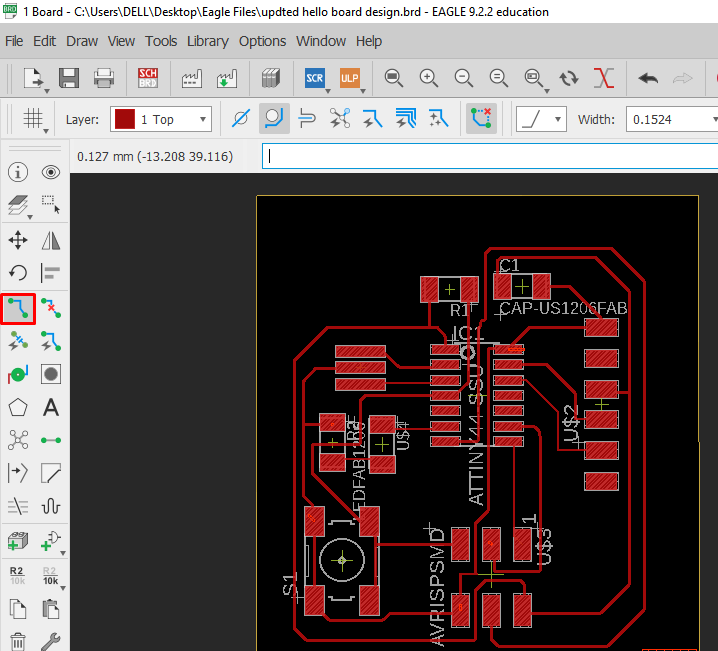
Task: Open the Library menu
Action: (x=207, y=41)
